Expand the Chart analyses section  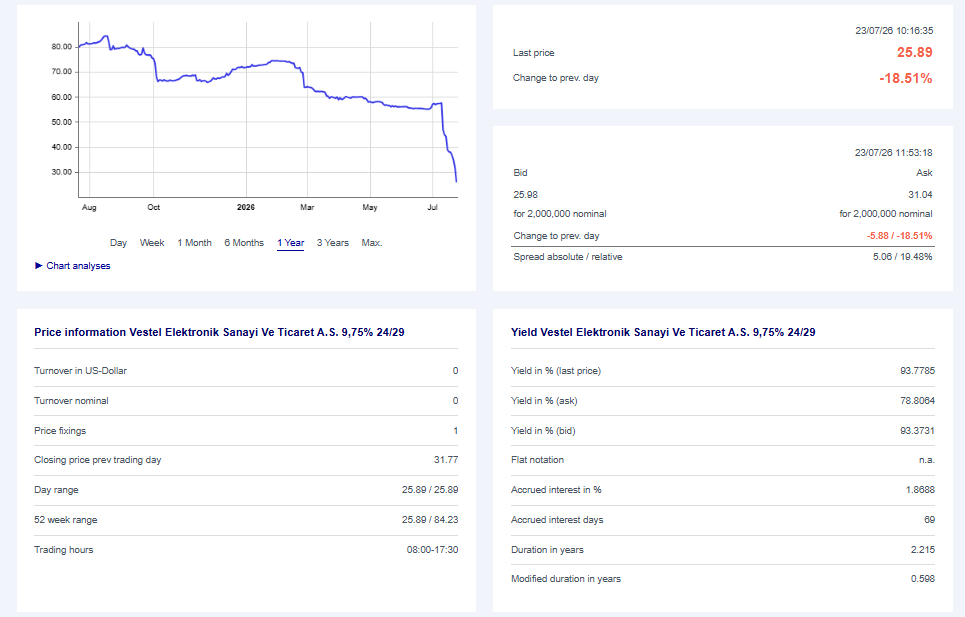(73, 266)
